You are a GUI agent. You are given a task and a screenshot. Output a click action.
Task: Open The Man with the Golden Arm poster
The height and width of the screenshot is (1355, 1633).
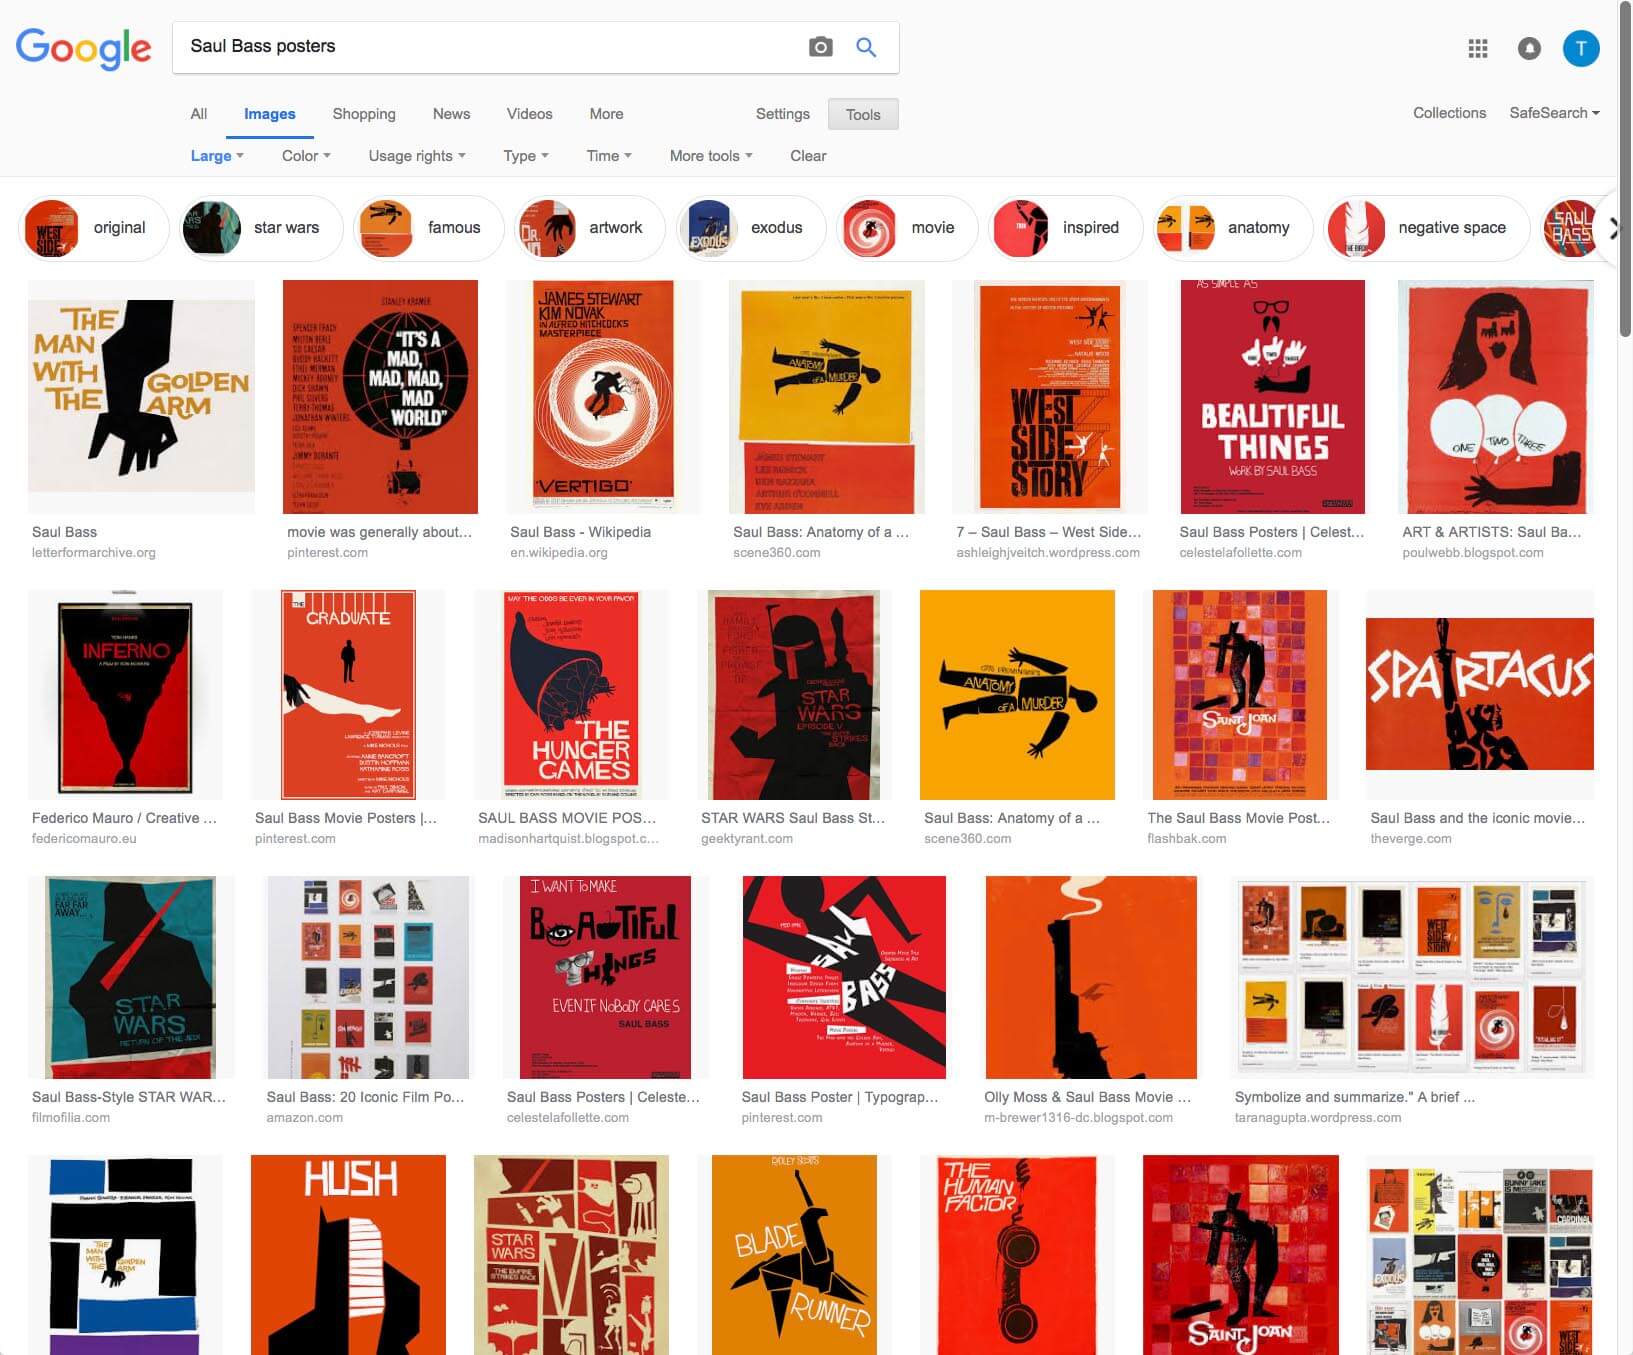[x=141, y=396]
